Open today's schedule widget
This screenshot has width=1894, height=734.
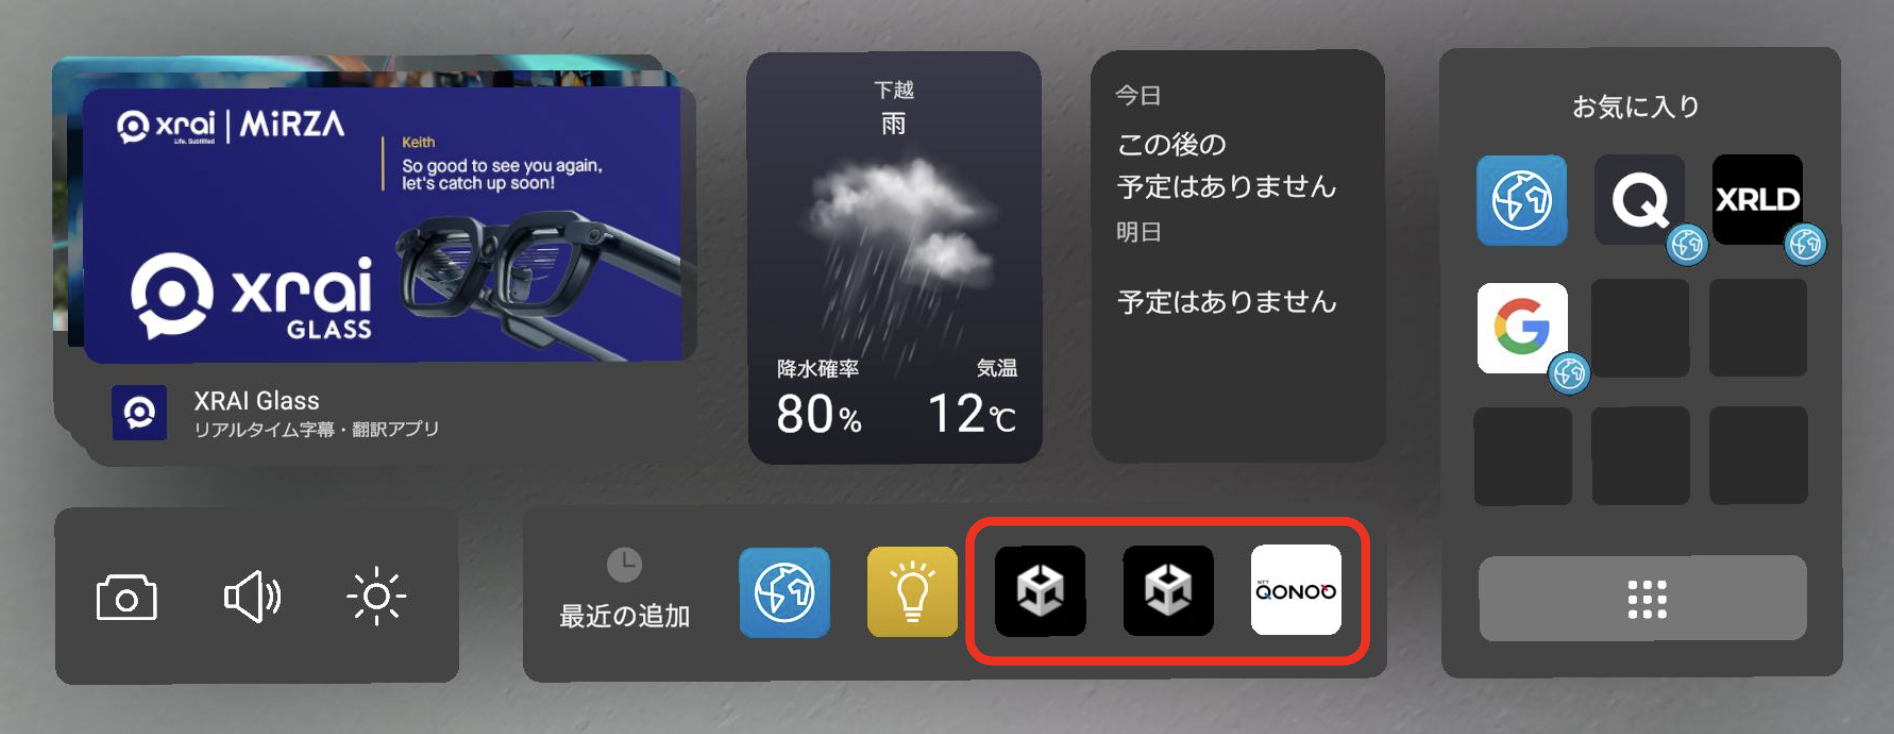pyautogui.click(x=1238, y=257)
